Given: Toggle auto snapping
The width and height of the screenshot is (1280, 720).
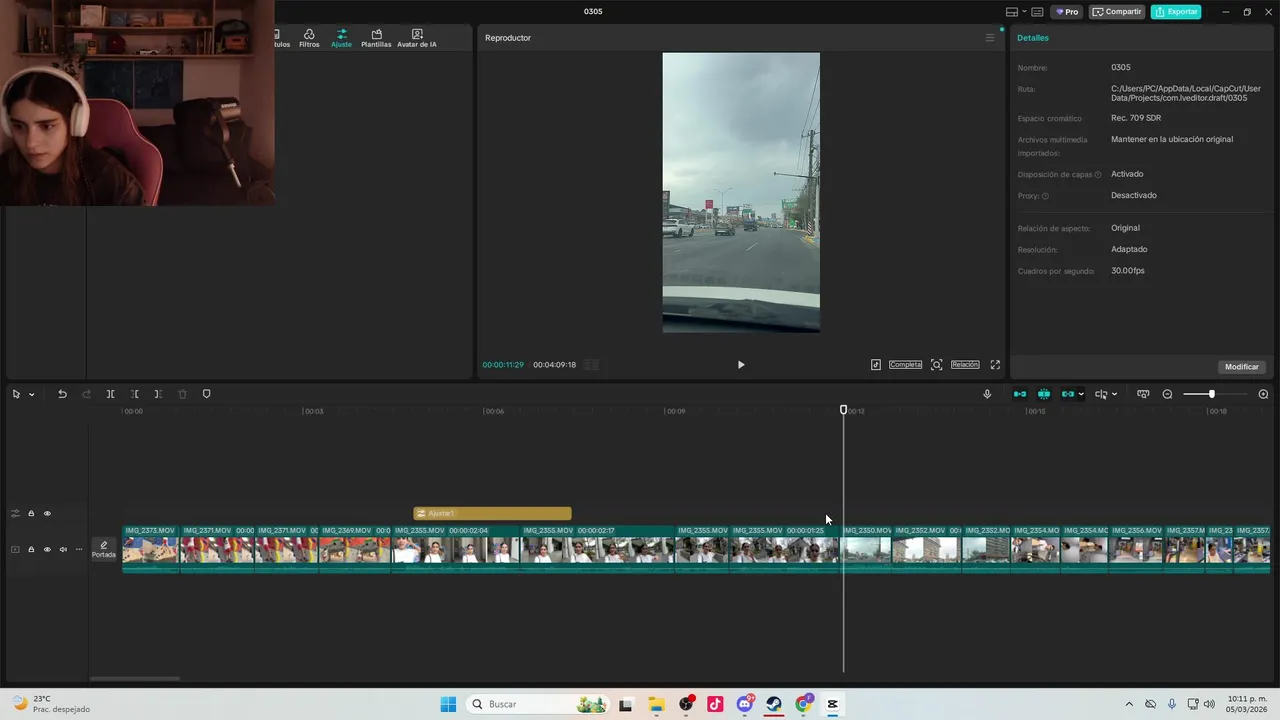Looking at the screenshot, I should click(1044, 394).
